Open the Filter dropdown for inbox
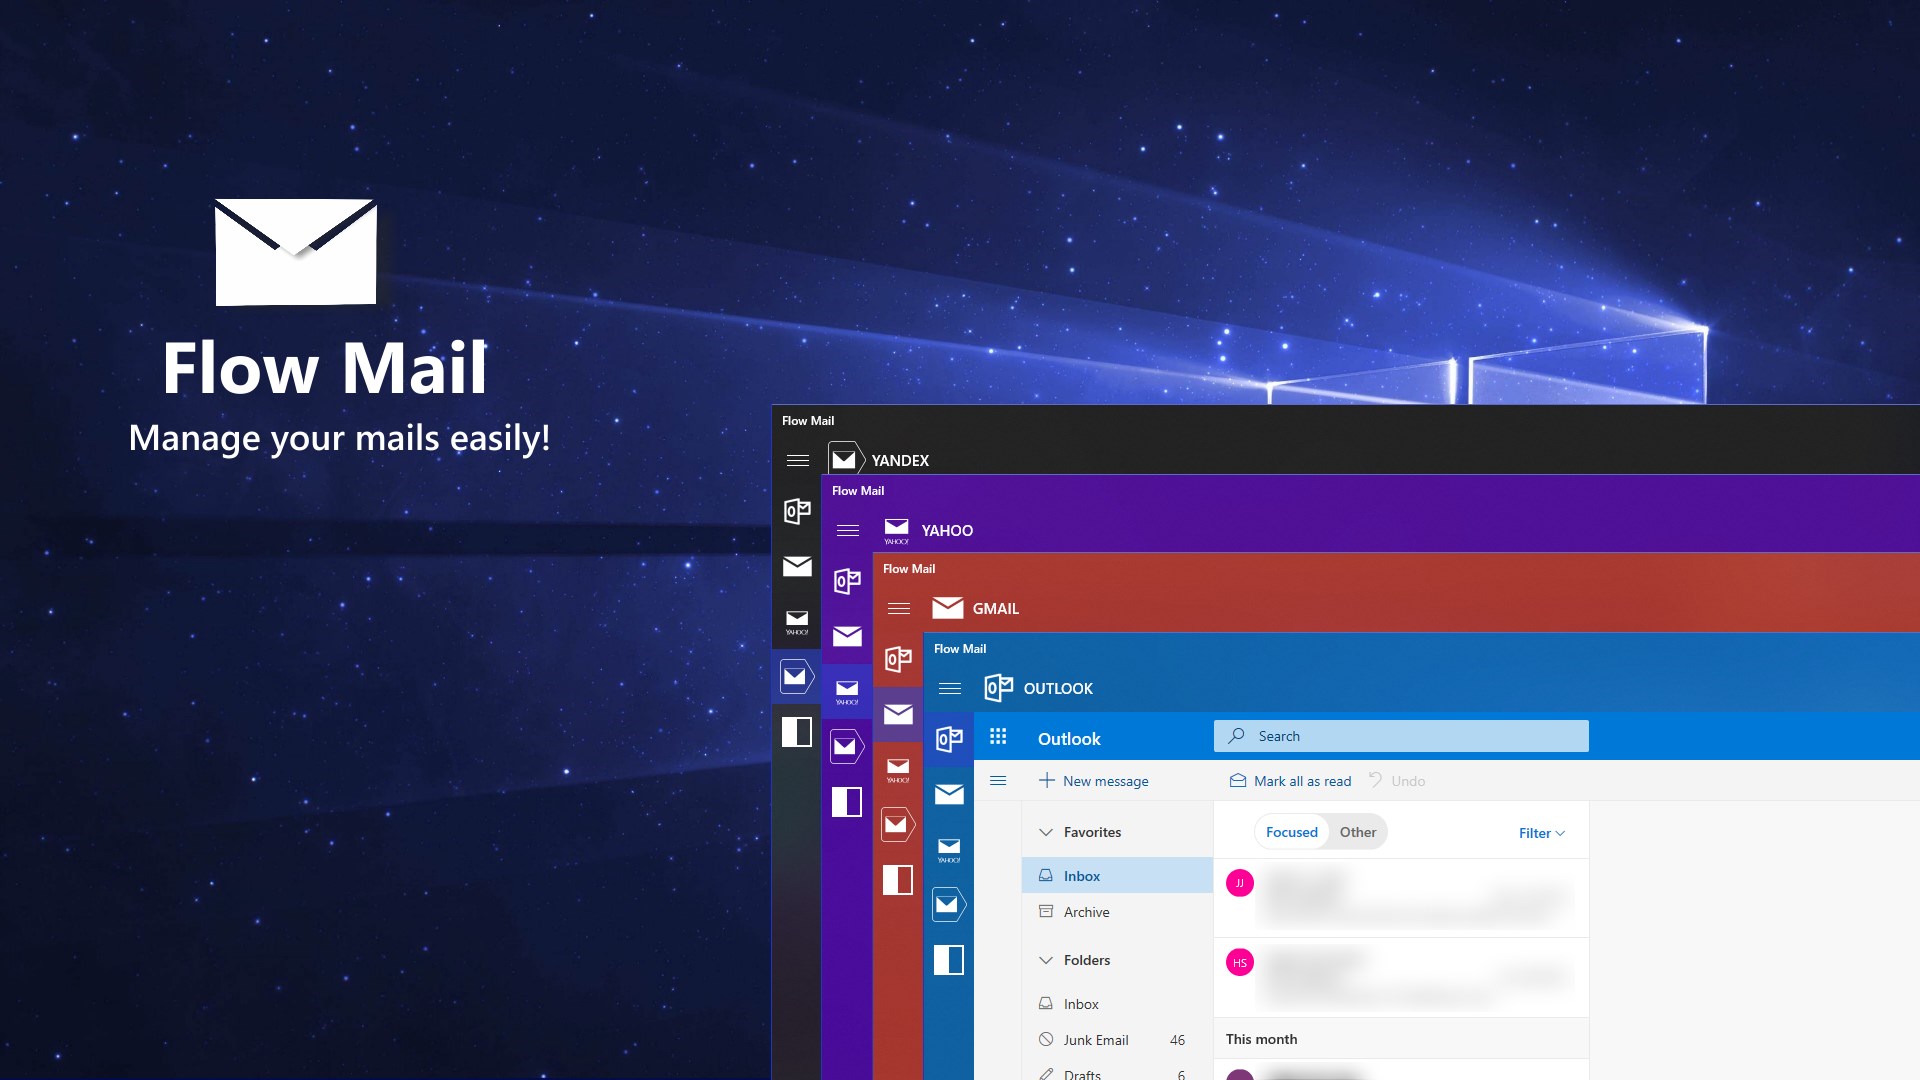 pos(1540,832)
